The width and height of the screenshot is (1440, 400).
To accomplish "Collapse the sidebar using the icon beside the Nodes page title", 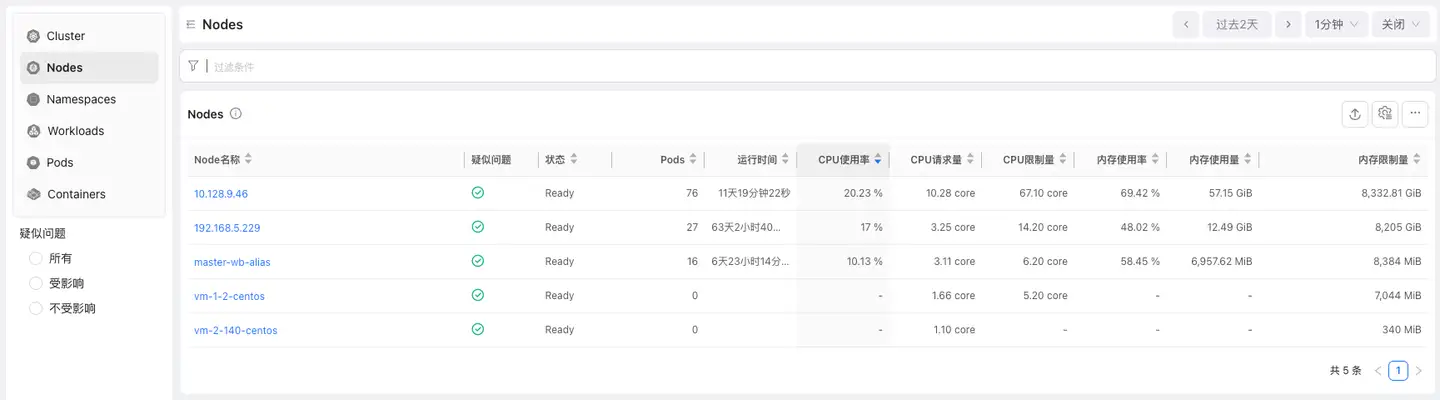I will (x=190, y=25).
